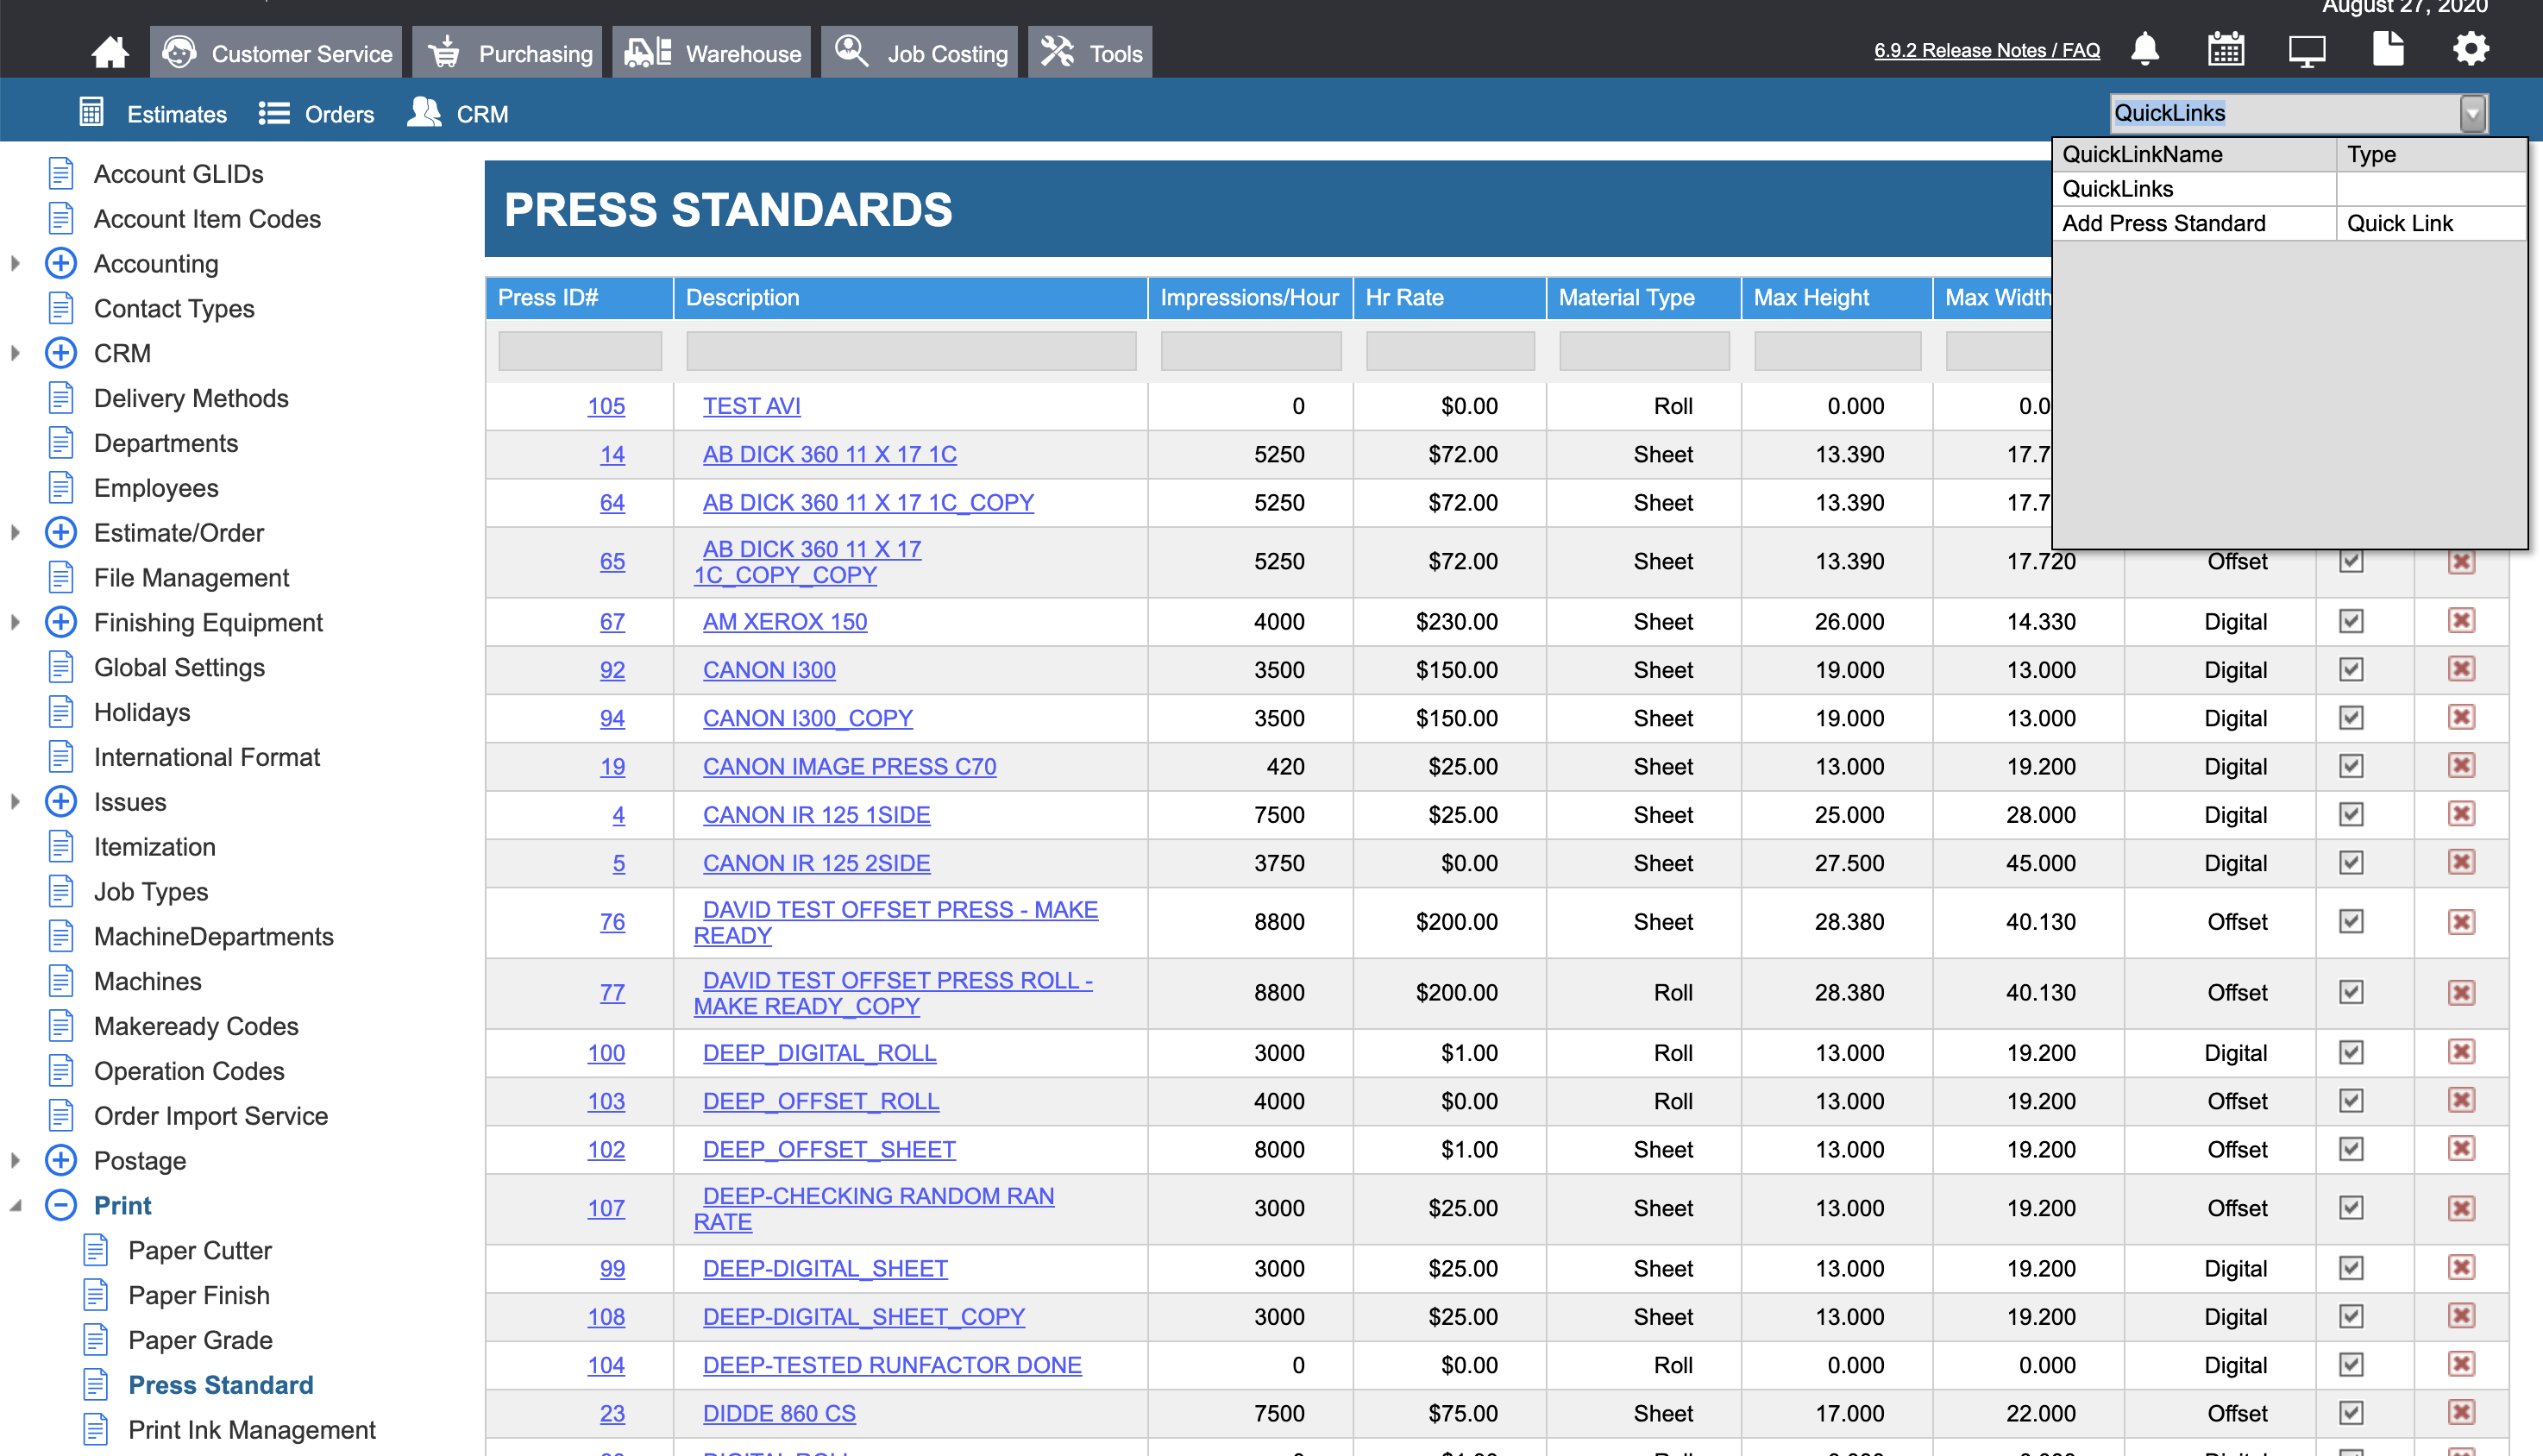
Task: Click the Finishing Equipment plus circle icon
Action: (x=61, y=622)
